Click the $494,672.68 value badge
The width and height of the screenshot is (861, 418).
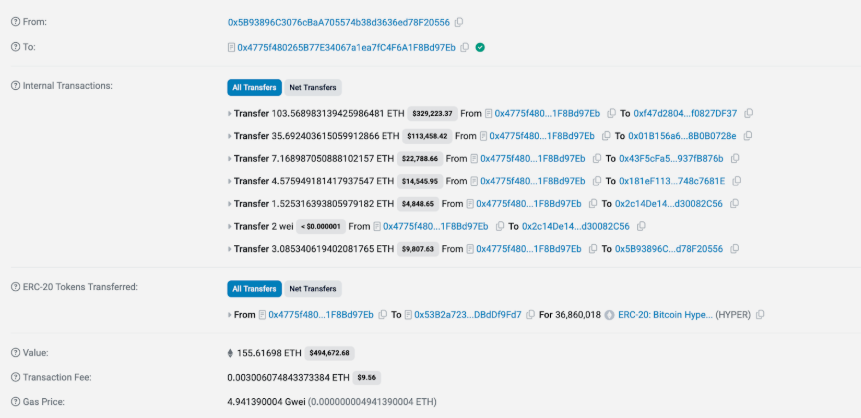(x=325, y=353)
